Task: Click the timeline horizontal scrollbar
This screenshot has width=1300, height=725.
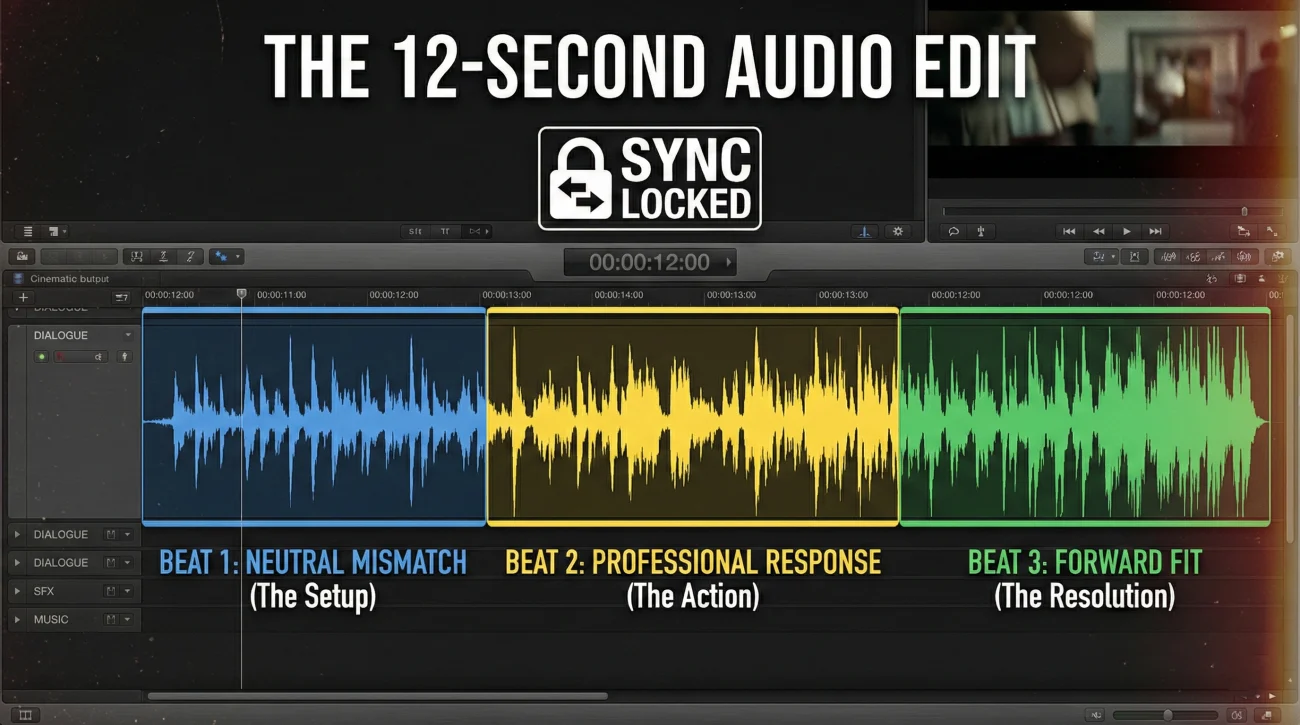Action: [377, 696]
